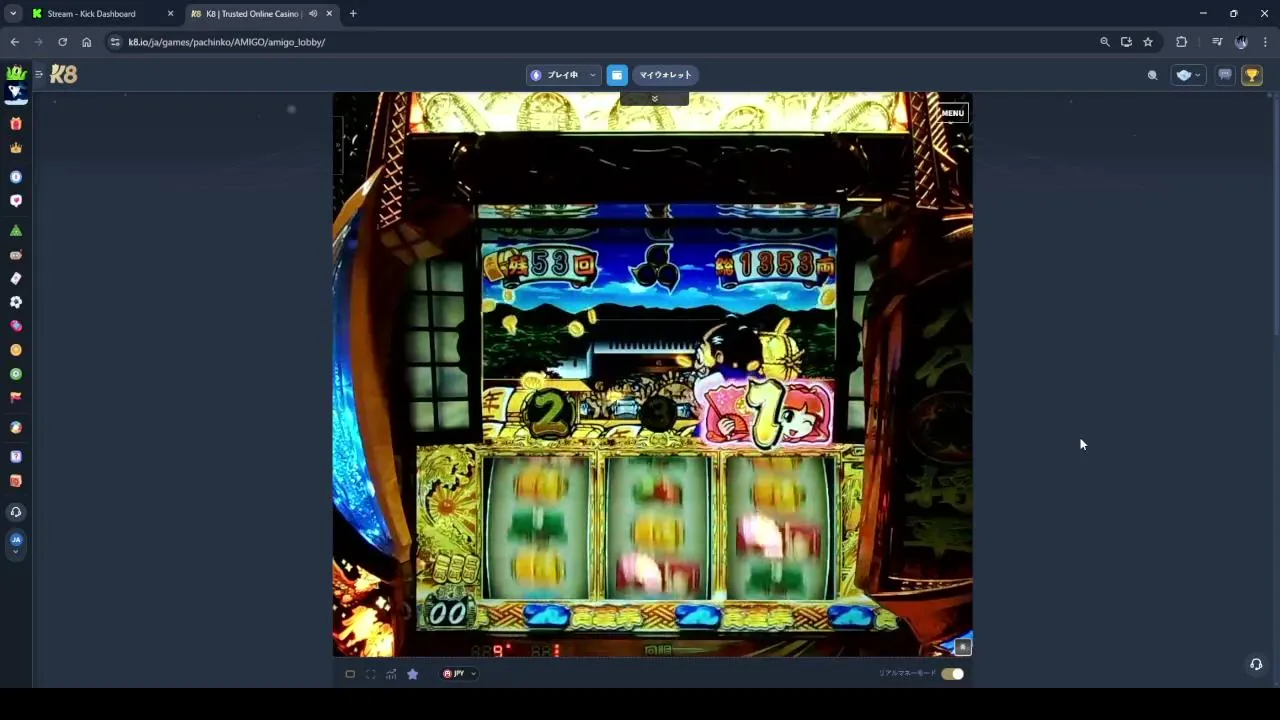1280x720 pixels.
Task: Open the gold trophy icon in header
Action: coord(1251,75)
